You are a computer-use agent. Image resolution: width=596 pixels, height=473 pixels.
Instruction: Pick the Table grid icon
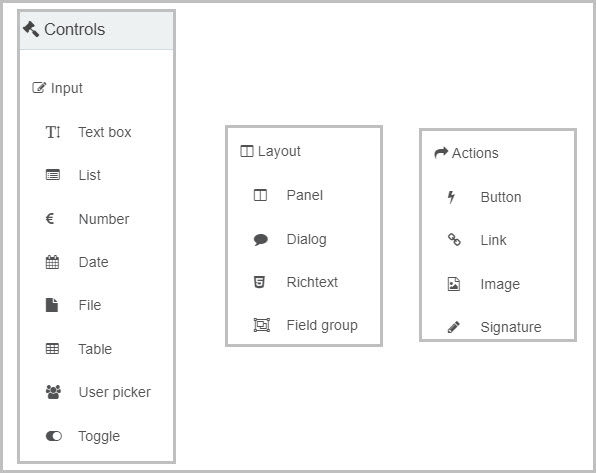click(x=52, y=349)
